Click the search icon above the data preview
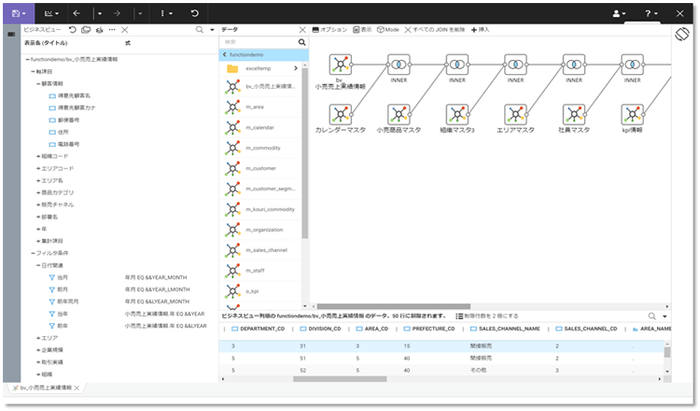The height and width of the screenshot is (411, 700). (x=652, y=316)
